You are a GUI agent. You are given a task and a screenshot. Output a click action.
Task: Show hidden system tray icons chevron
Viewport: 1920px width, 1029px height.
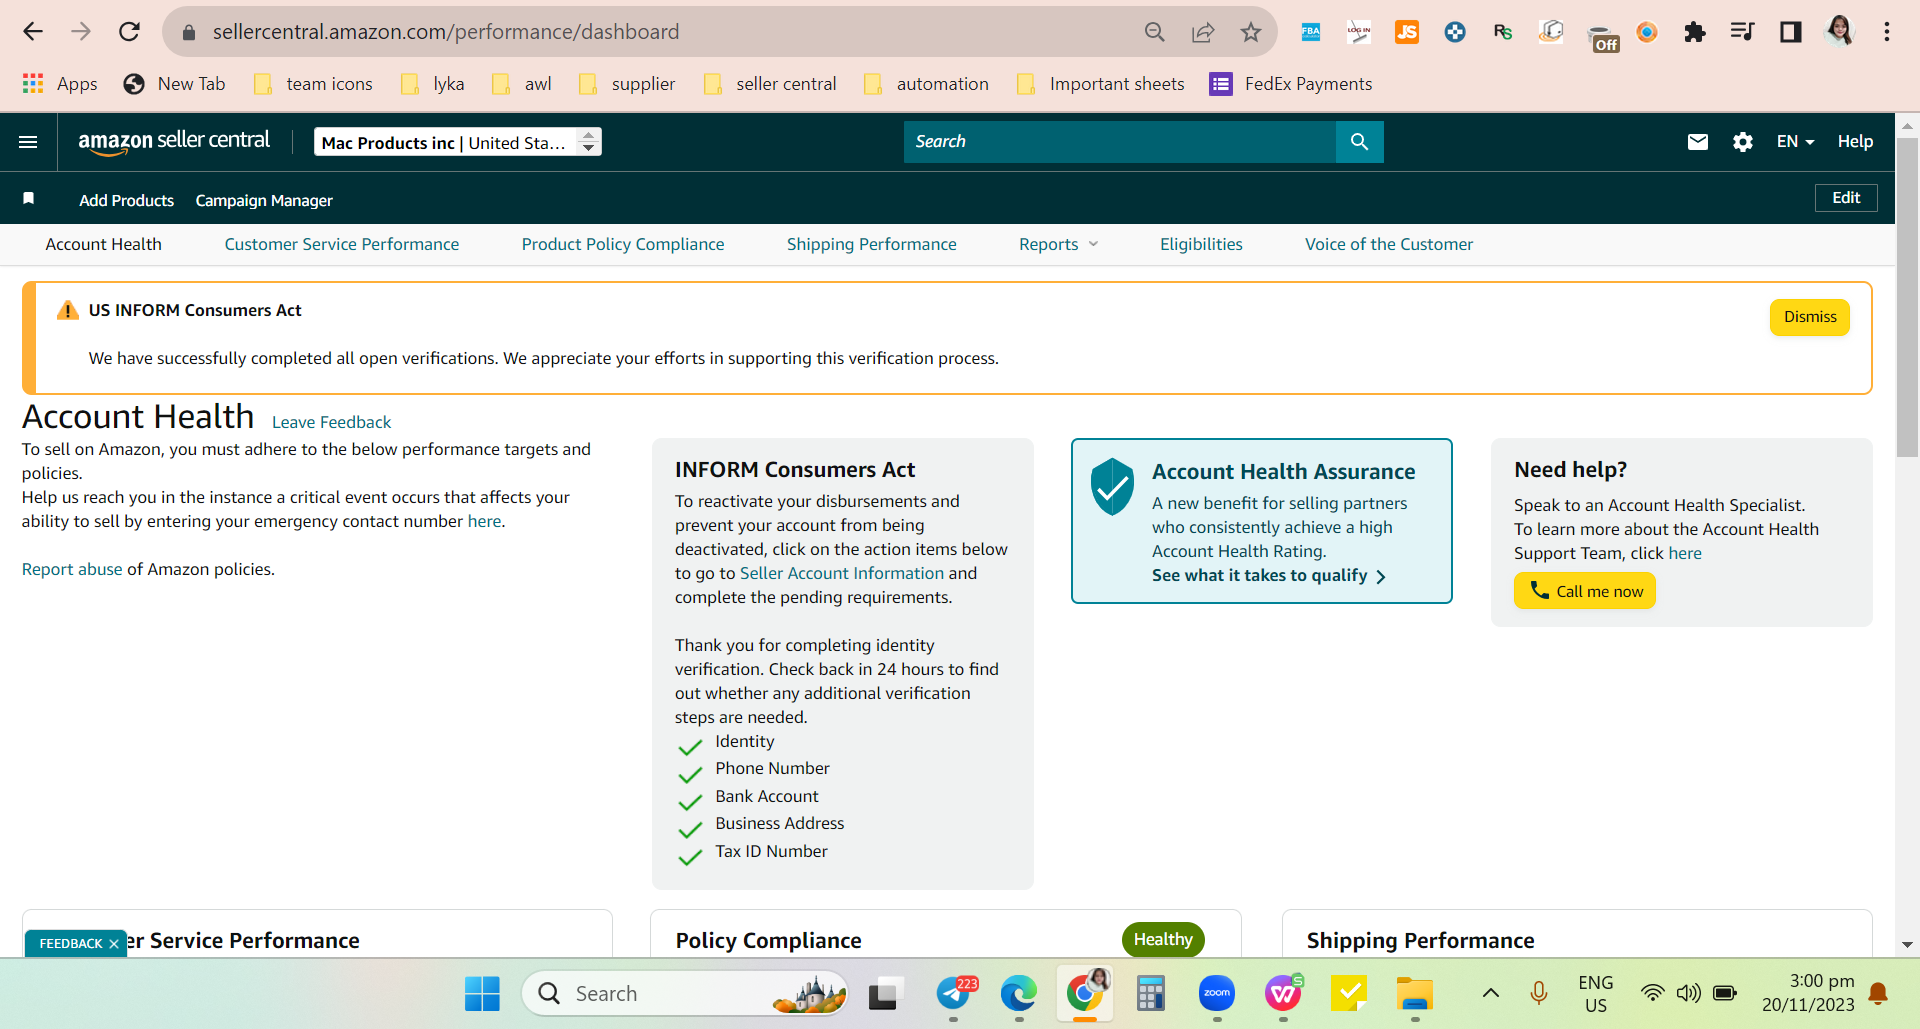(1491, 993)
